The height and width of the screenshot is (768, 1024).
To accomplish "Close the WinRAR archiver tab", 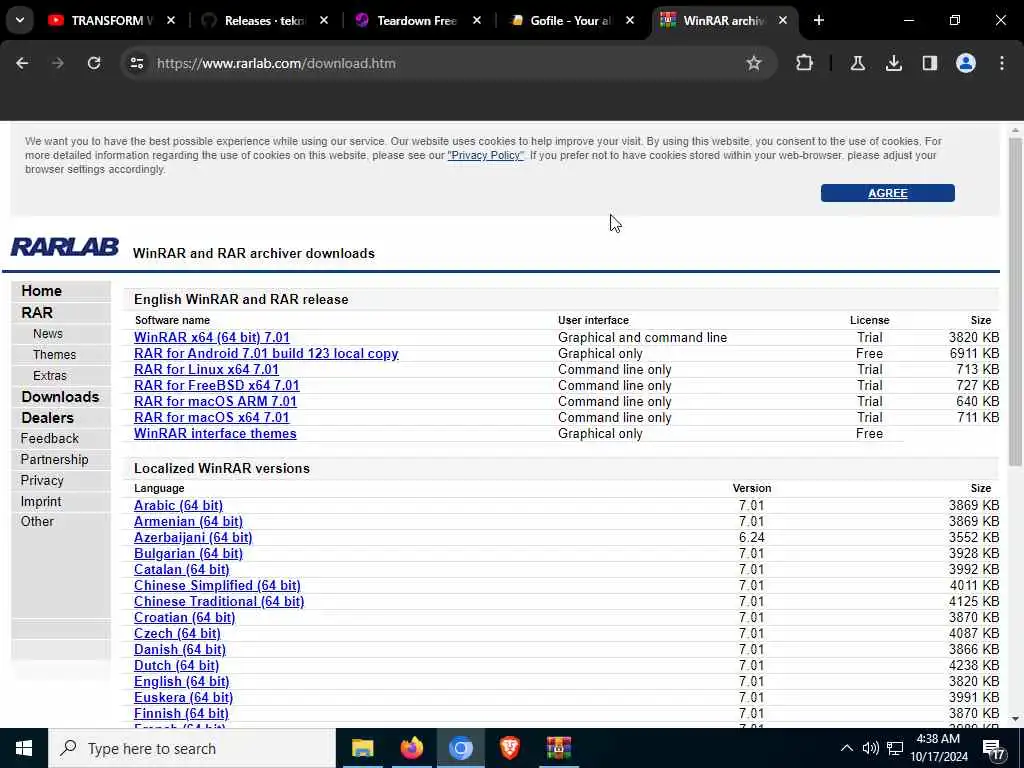I will coord(782,20).
